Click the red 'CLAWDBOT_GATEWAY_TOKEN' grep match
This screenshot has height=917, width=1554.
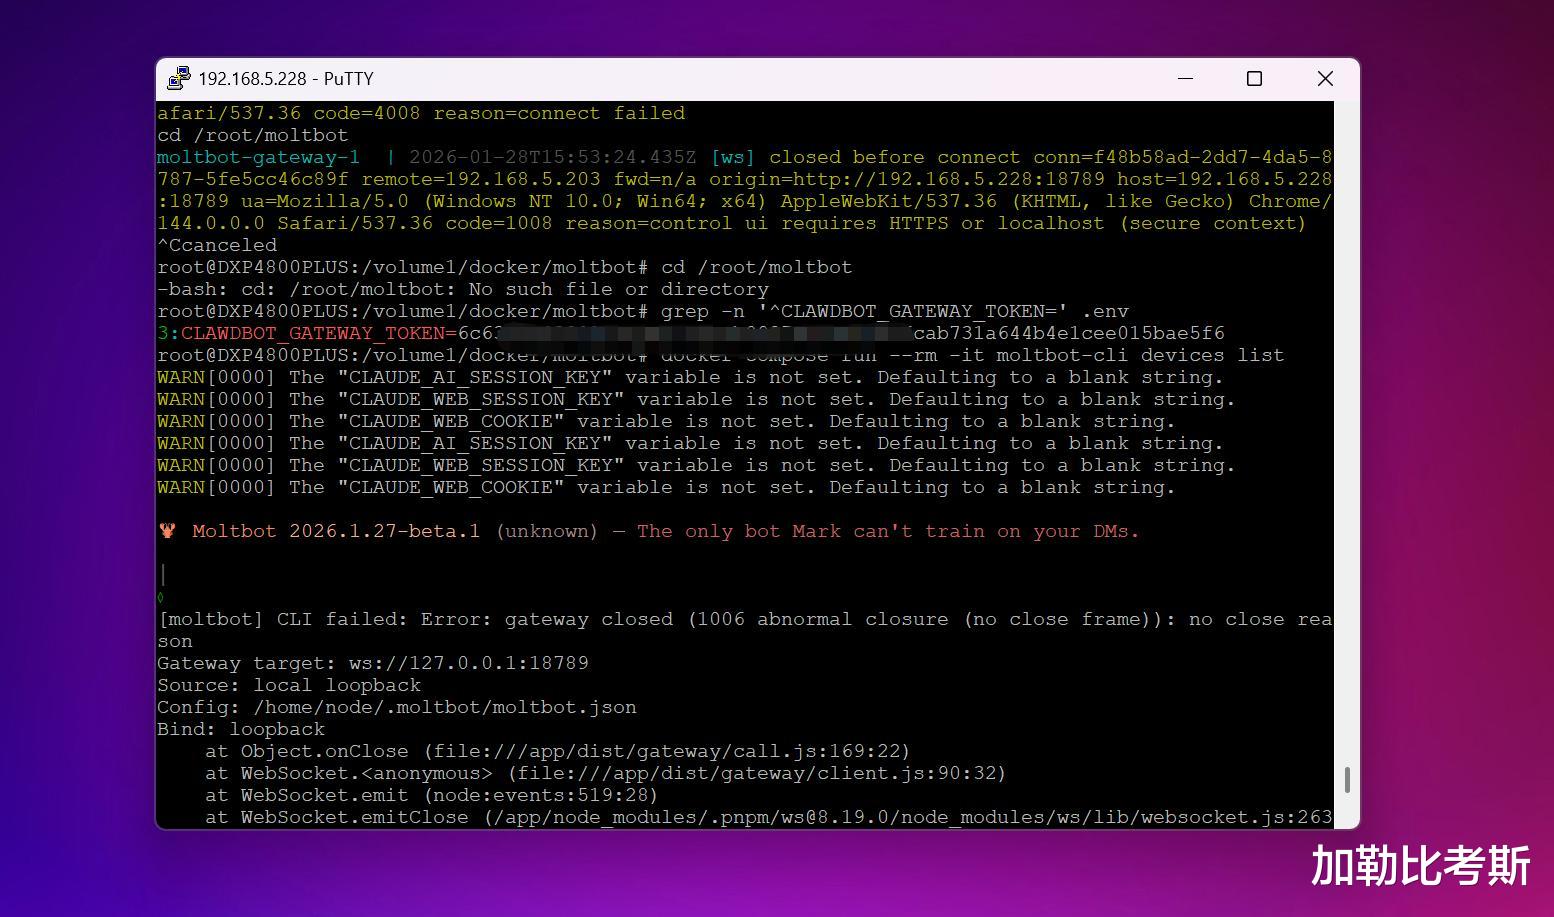[x=313, y=333]
